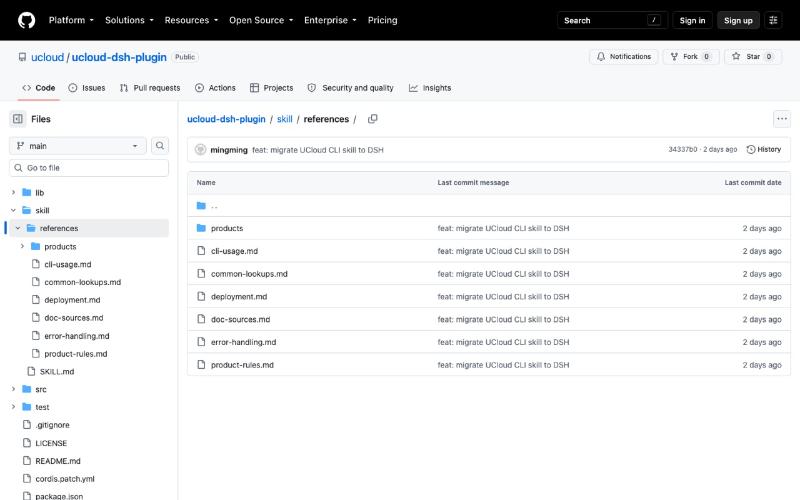Open the Insights tab

pos(430,88)
